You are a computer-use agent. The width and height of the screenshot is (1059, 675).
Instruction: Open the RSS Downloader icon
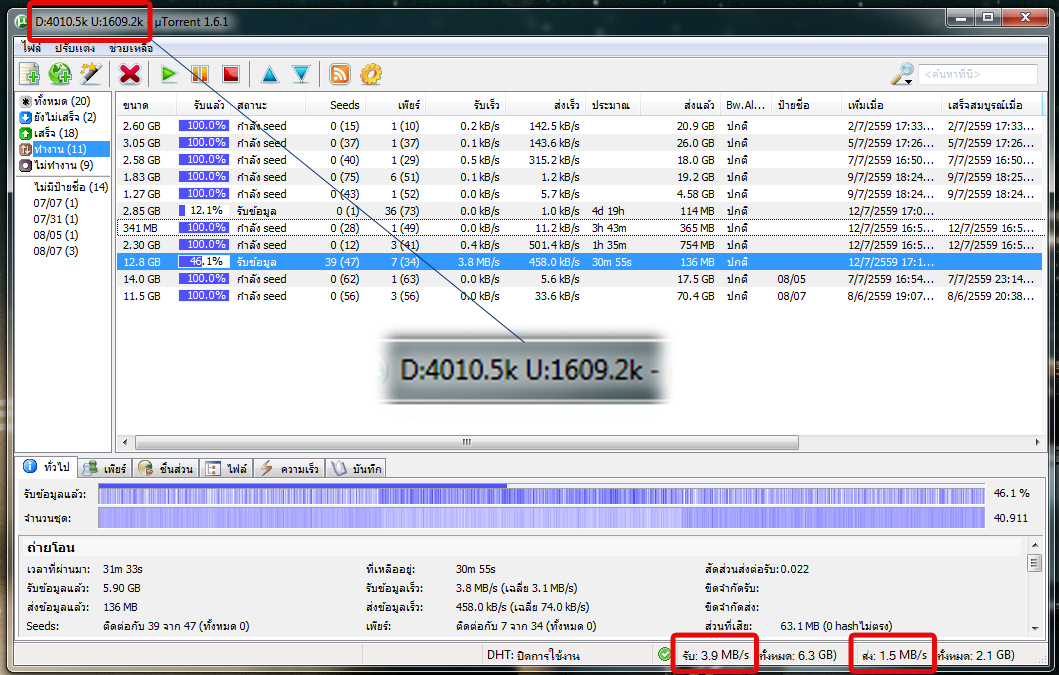tap(340, 74)
